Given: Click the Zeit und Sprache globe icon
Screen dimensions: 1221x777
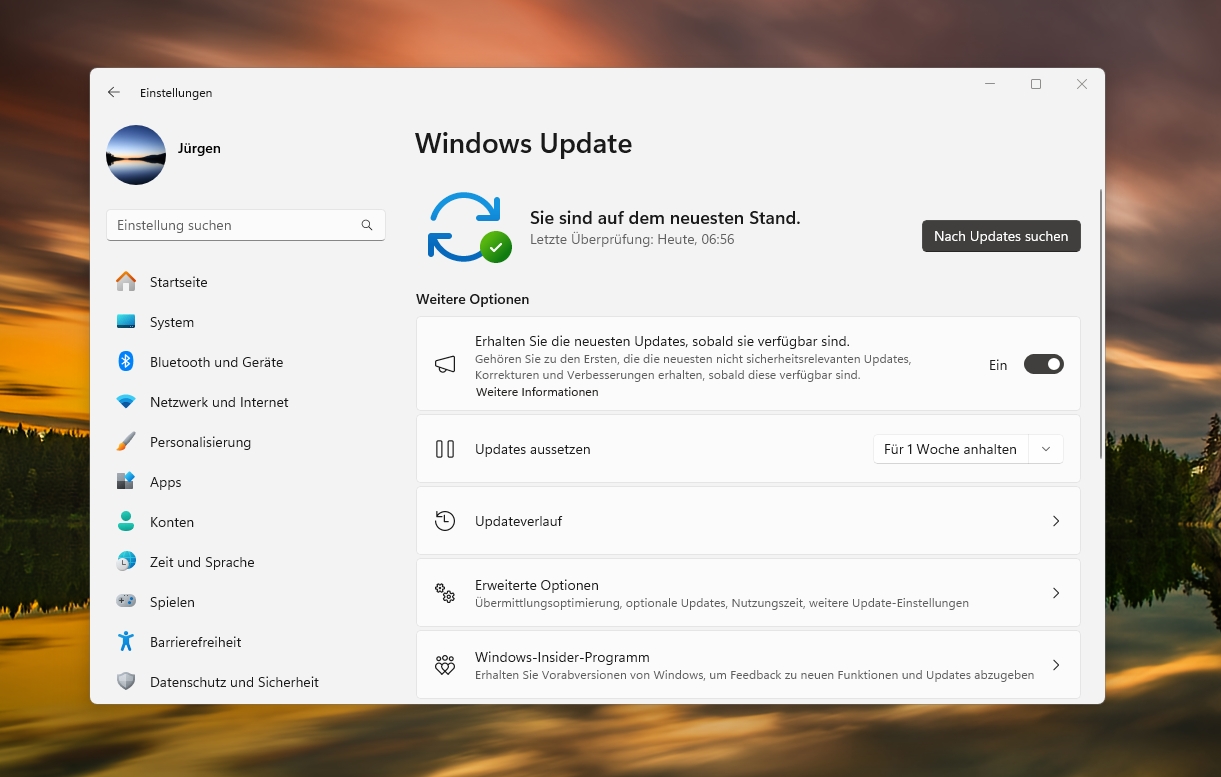Looking at the screenshot, I should click(x=126, y=562).
